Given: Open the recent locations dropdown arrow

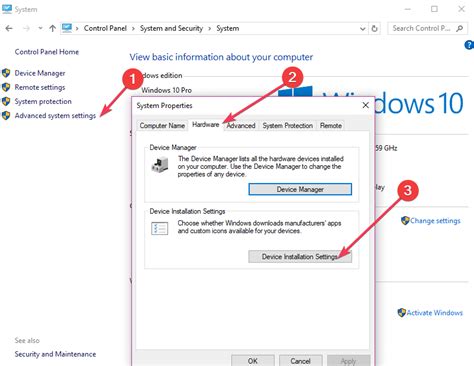Looking at the screenshot, I should (40, 28).
